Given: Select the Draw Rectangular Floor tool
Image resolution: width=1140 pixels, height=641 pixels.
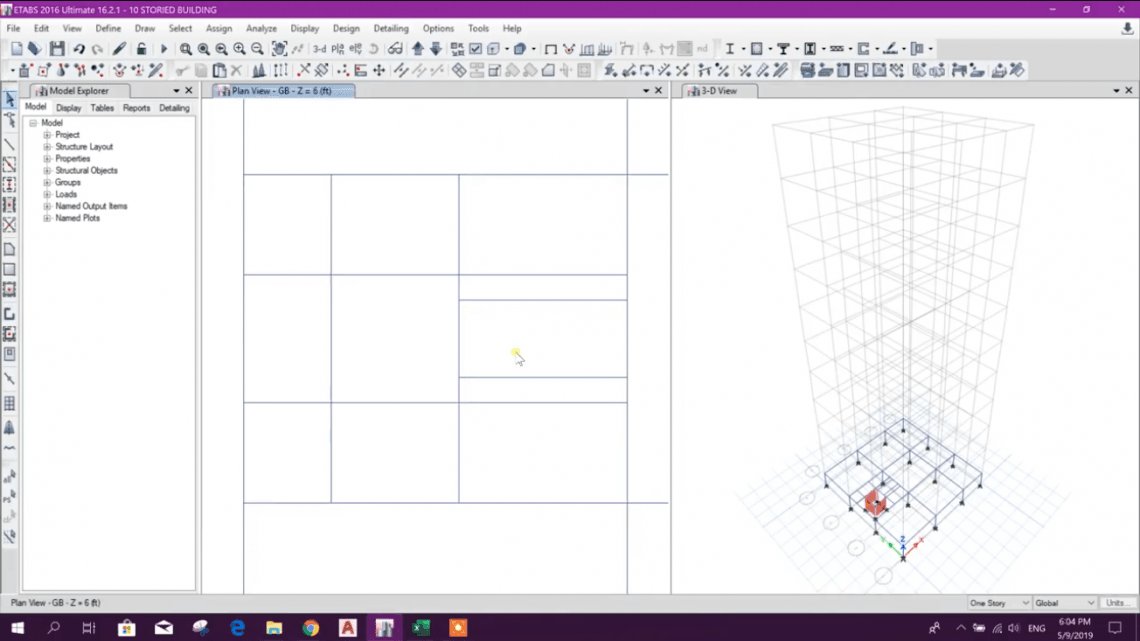Looking at the screenshot, I should [9, 270].
